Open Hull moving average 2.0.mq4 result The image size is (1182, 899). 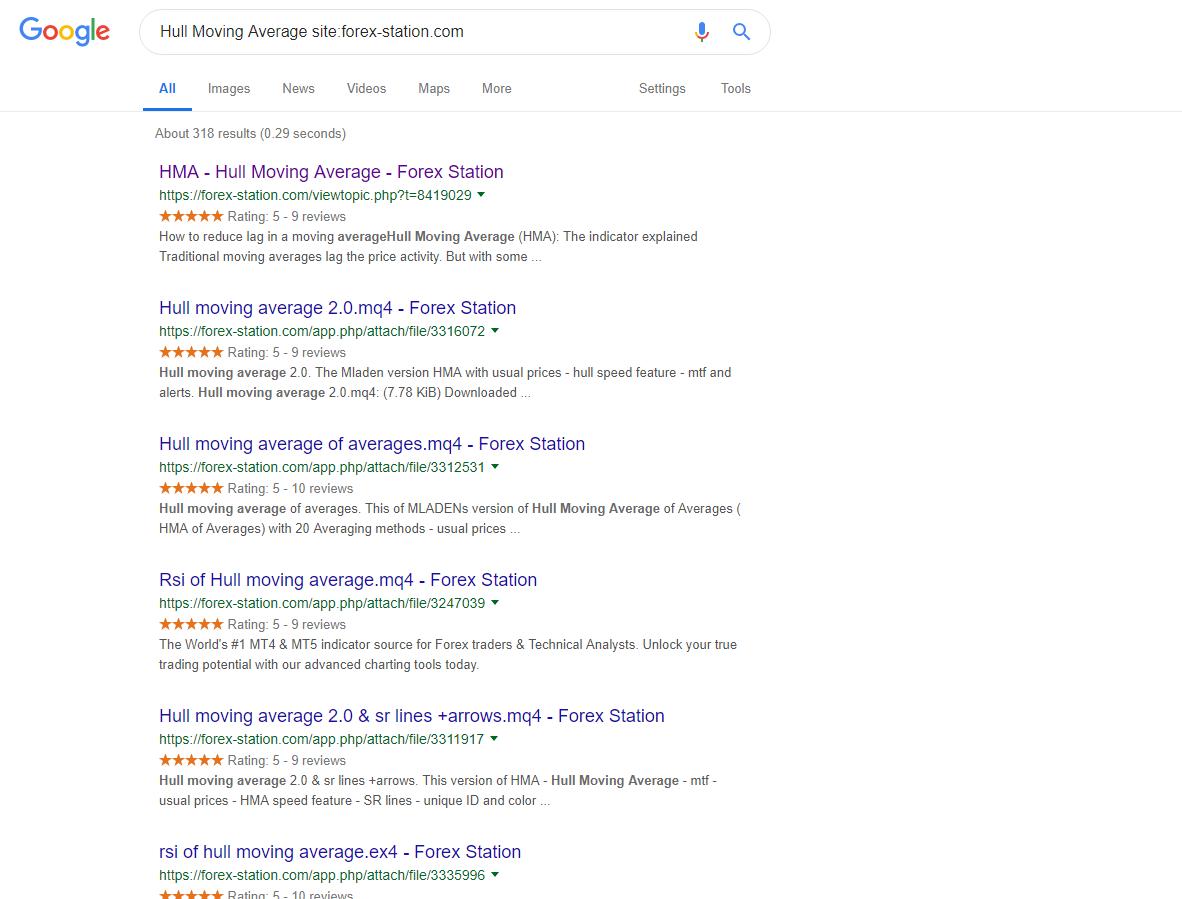(338, 307)
